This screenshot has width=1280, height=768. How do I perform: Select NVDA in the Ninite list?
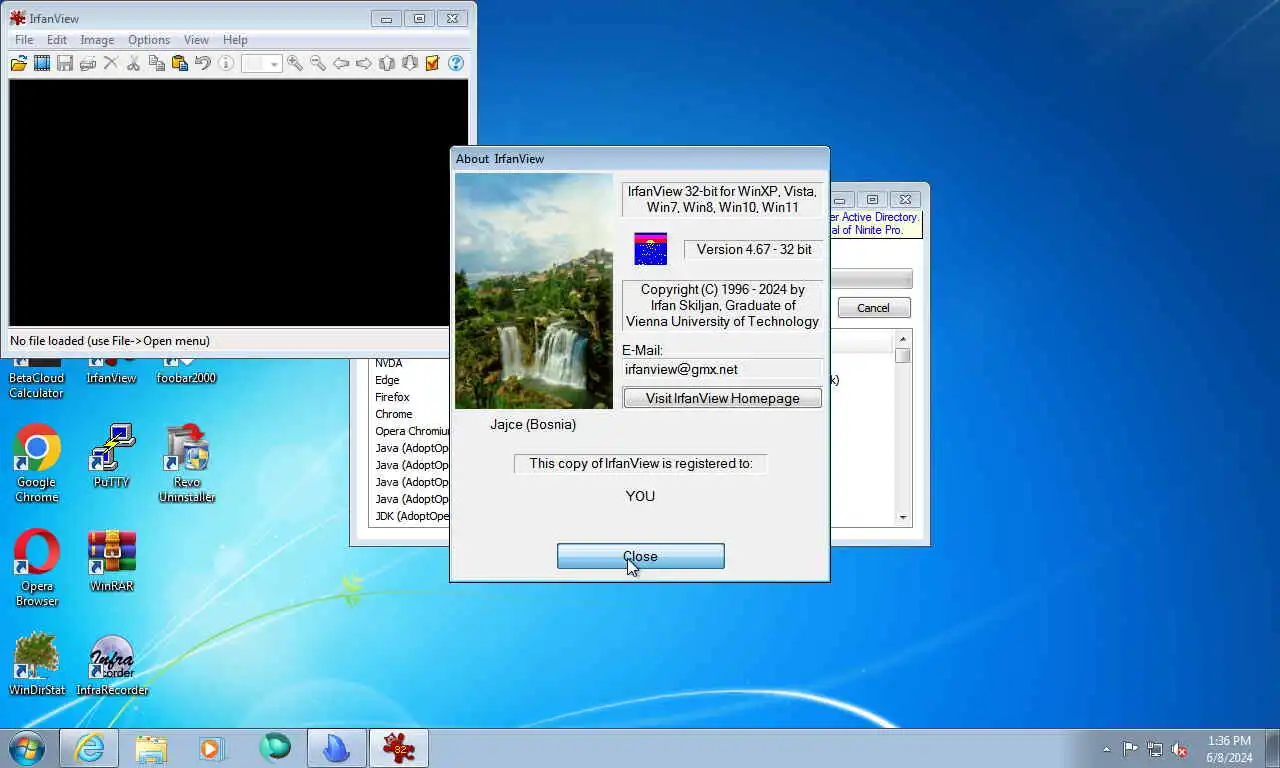389,363
